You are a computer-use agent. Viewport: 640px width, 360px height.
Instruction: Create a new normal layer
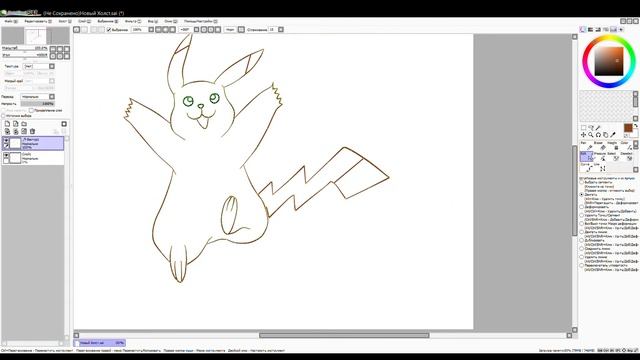coord(7,124)
